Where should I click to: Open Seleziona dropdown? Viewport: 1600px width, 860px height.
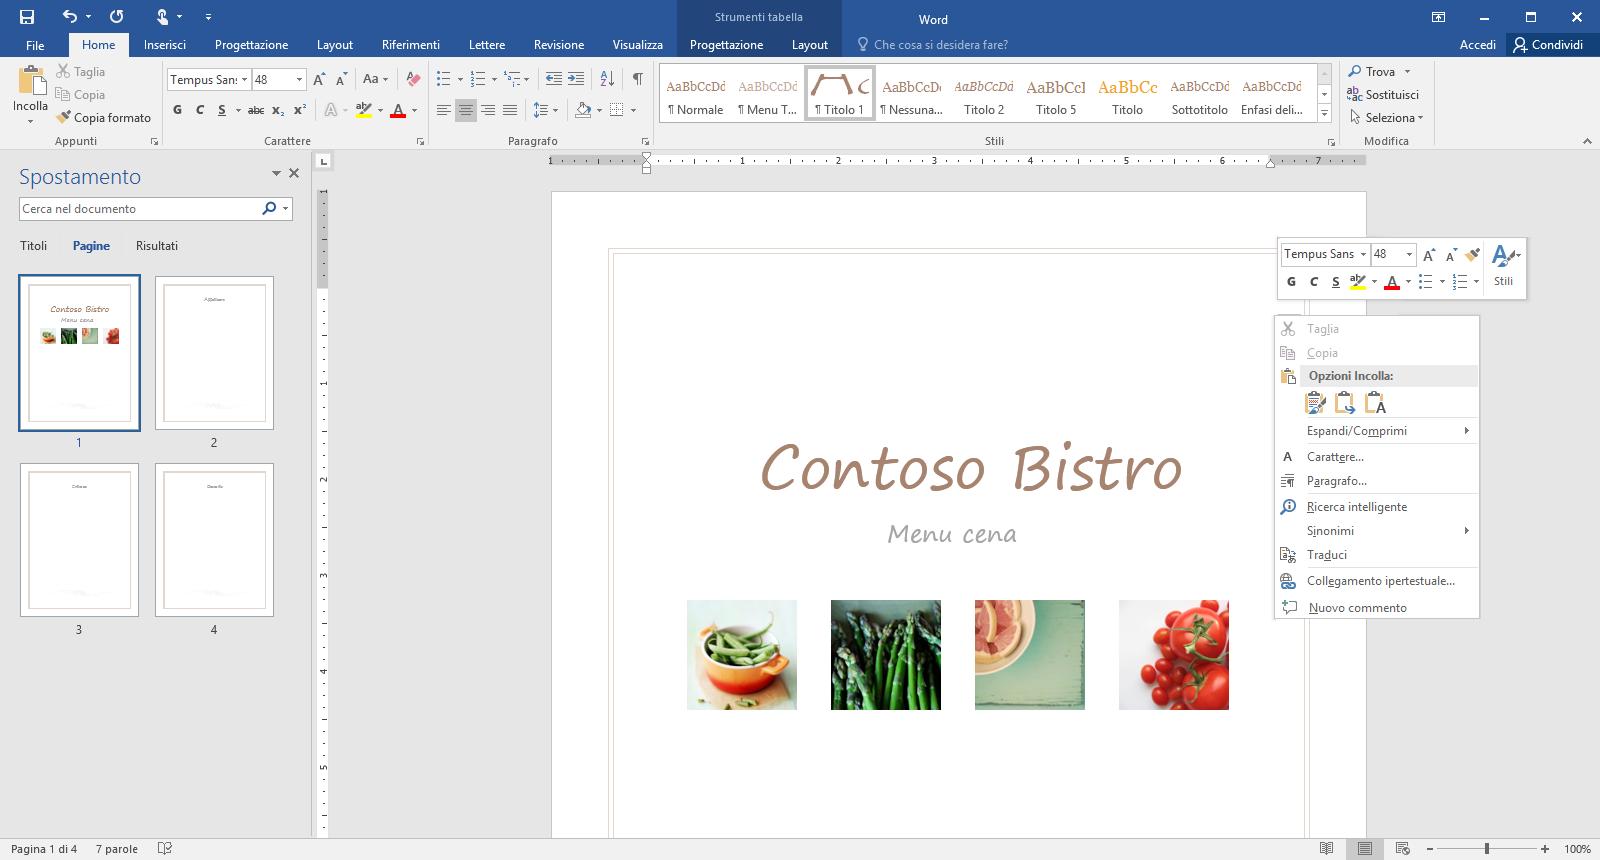(1385, 117)
